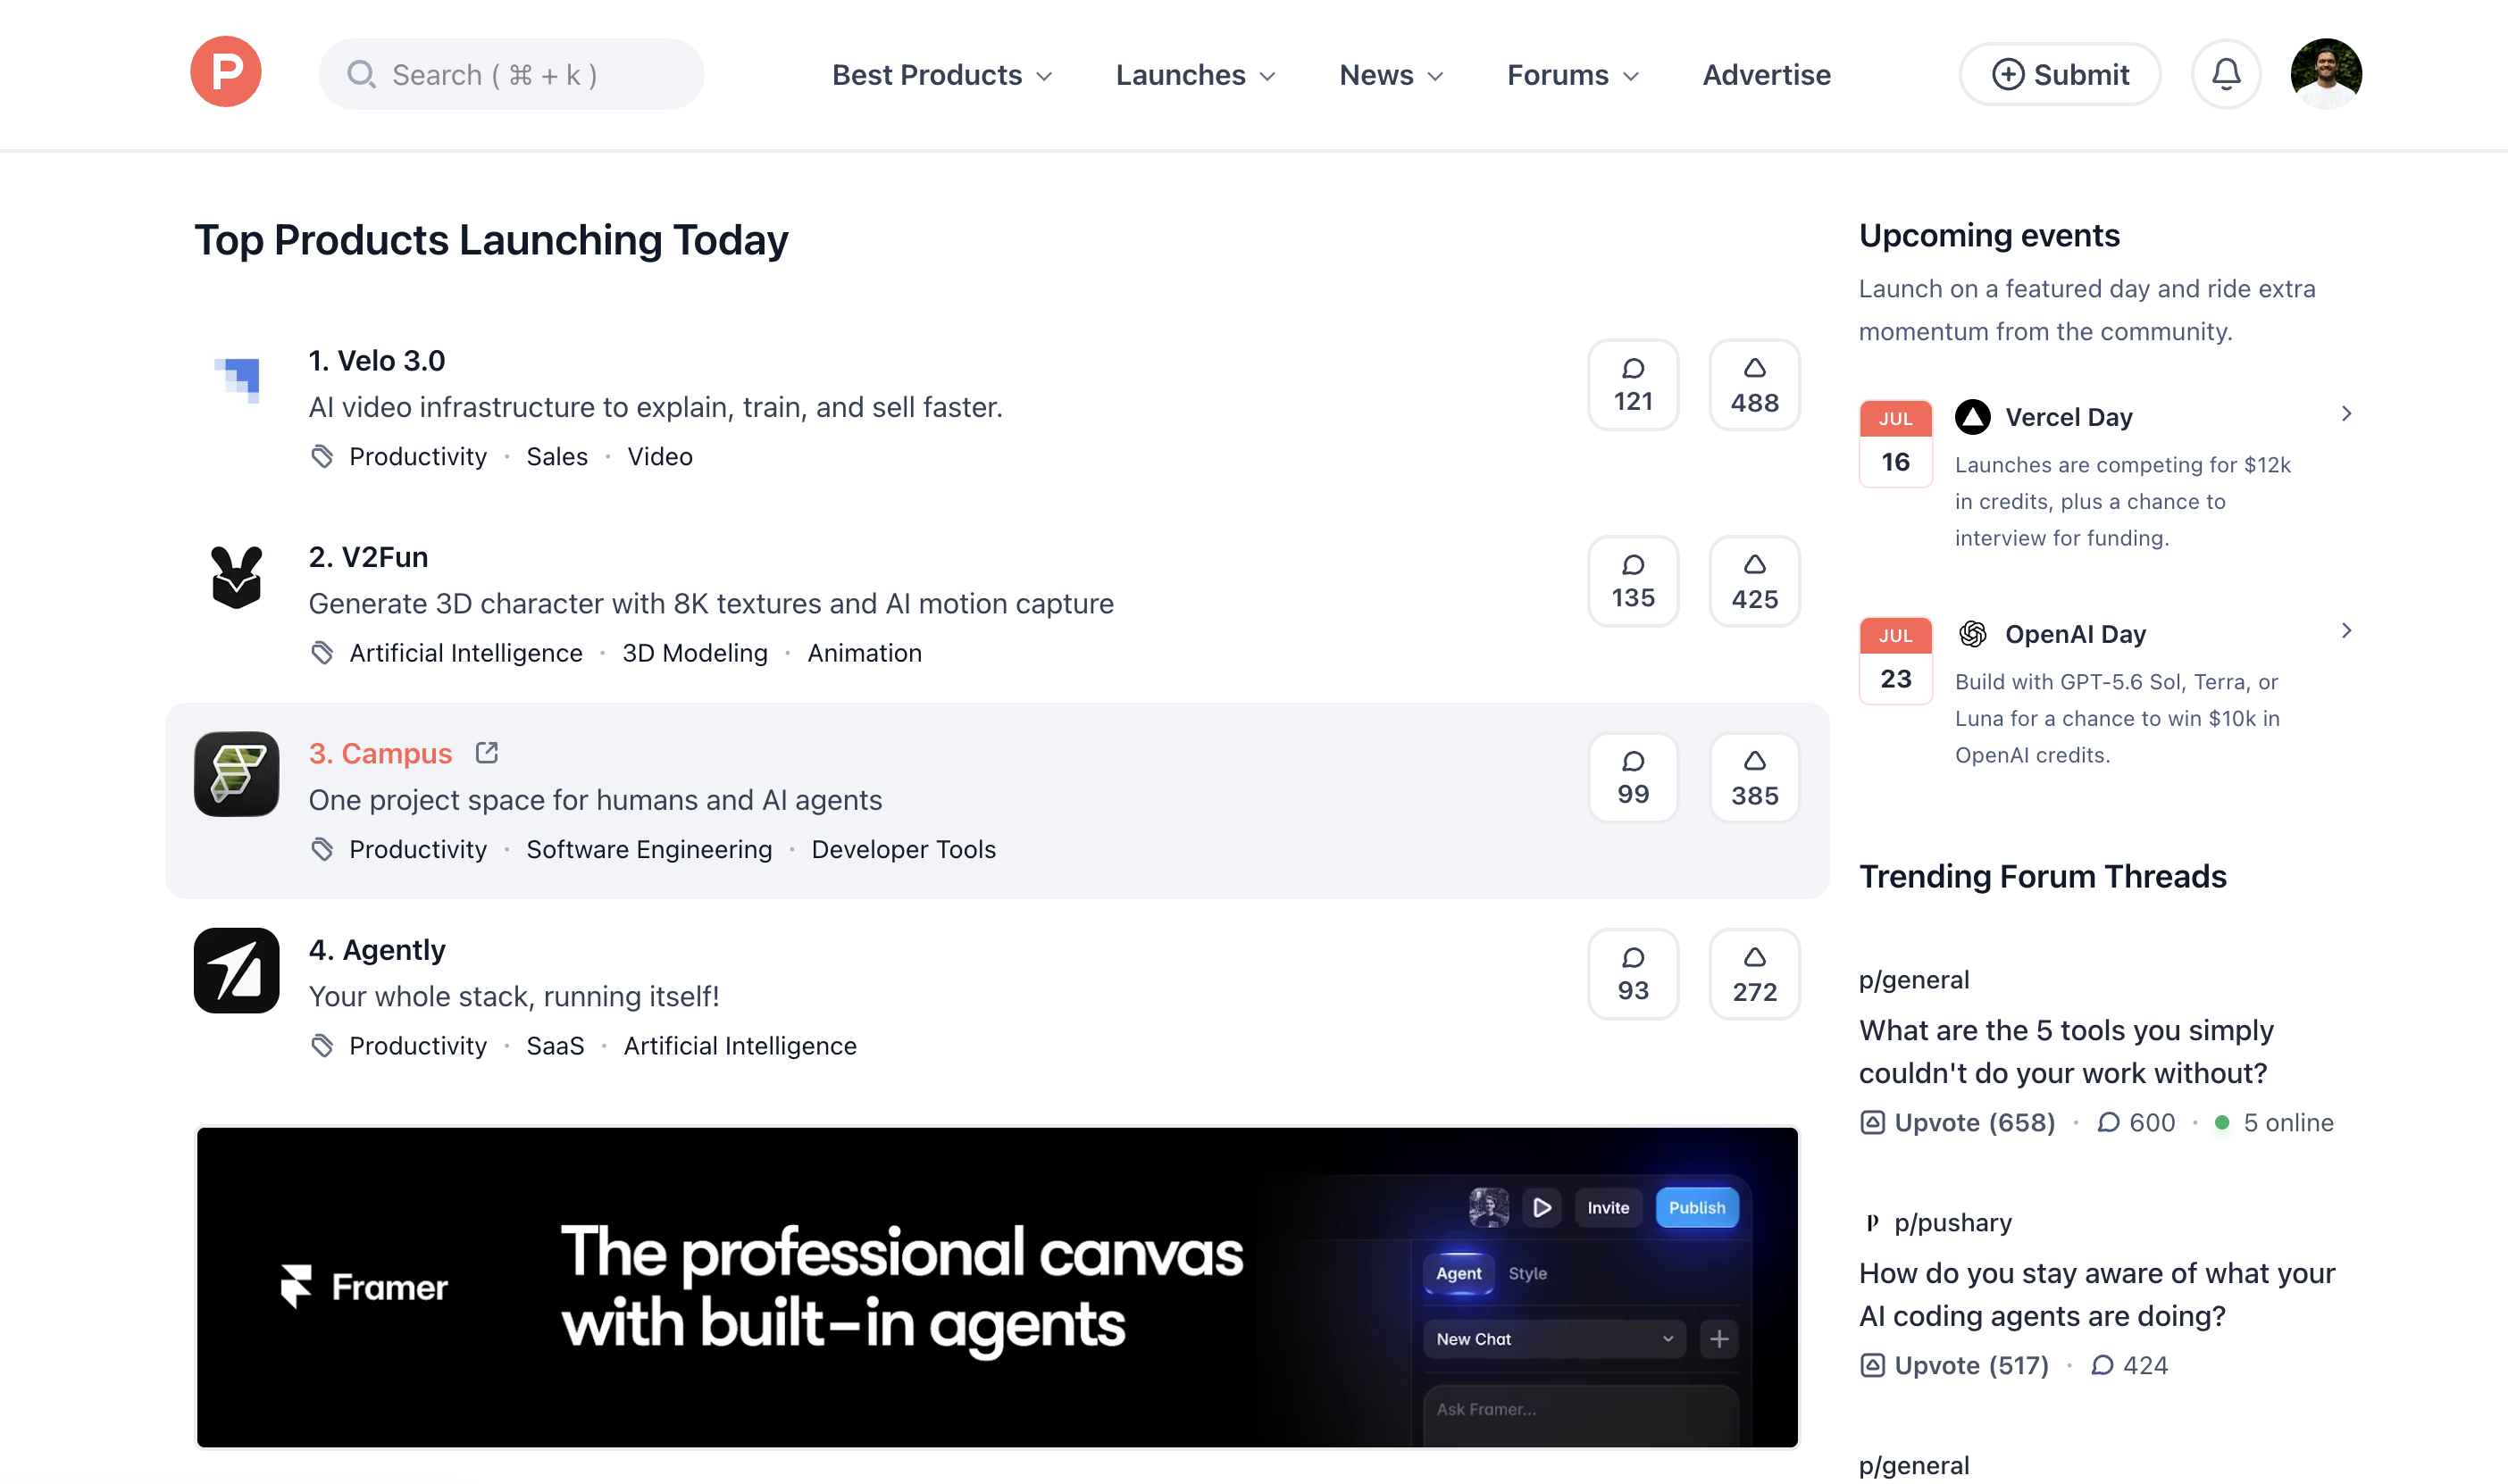Open Vercel Day chevron arrow
Viewport: 2508px width, 1484px height.
tap(2346, 414)
